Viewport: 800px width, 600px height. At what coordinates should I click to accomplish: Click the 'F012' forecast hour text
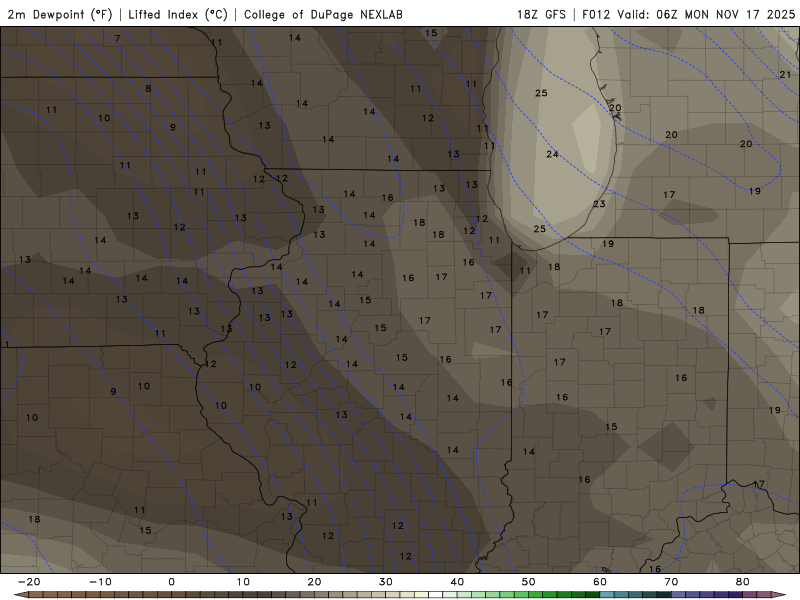(x=596, y=14)
